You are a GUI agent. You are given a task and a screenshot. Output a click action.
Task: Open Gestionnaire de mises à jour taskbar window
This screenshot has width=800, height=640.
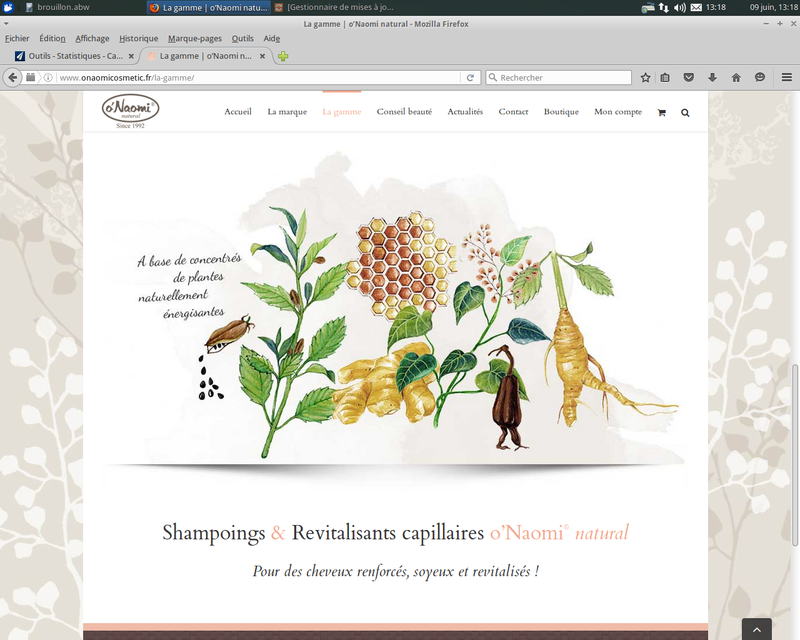[335, 7]
